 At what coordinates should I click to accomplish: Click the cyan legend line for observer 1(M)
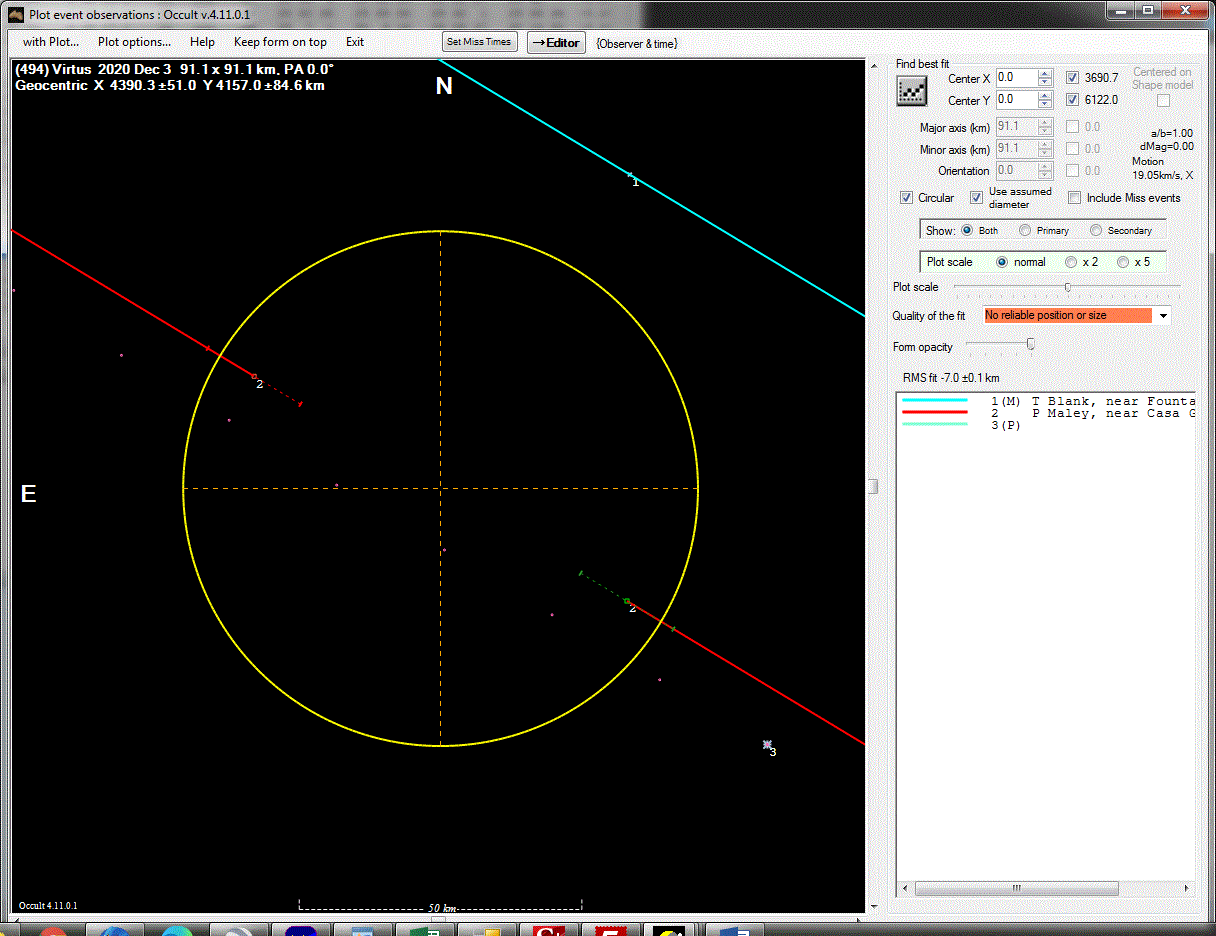click(x=935, y=401)
